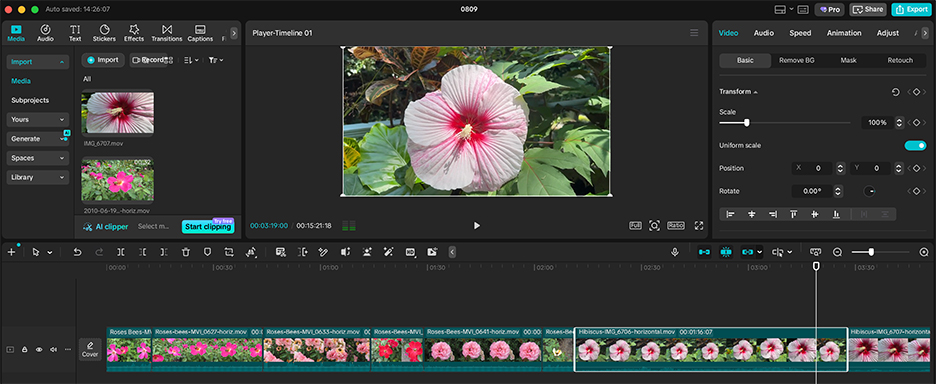Image resolution: width=936 pixels, height=384 pixels.
Task: Open the Player hamburger menu
Action: pos(694,33)
